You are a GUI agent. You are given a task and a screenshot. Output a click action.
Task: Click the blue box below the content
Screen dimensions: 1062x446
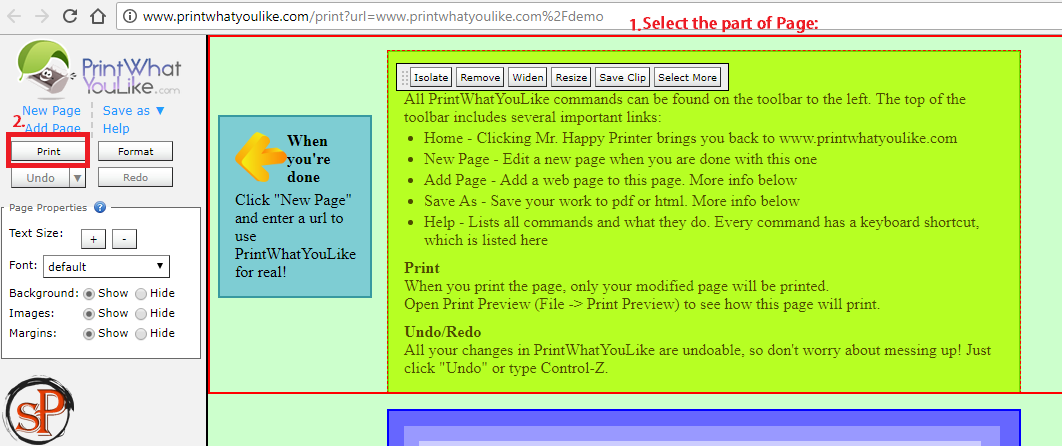pos(703,428)
